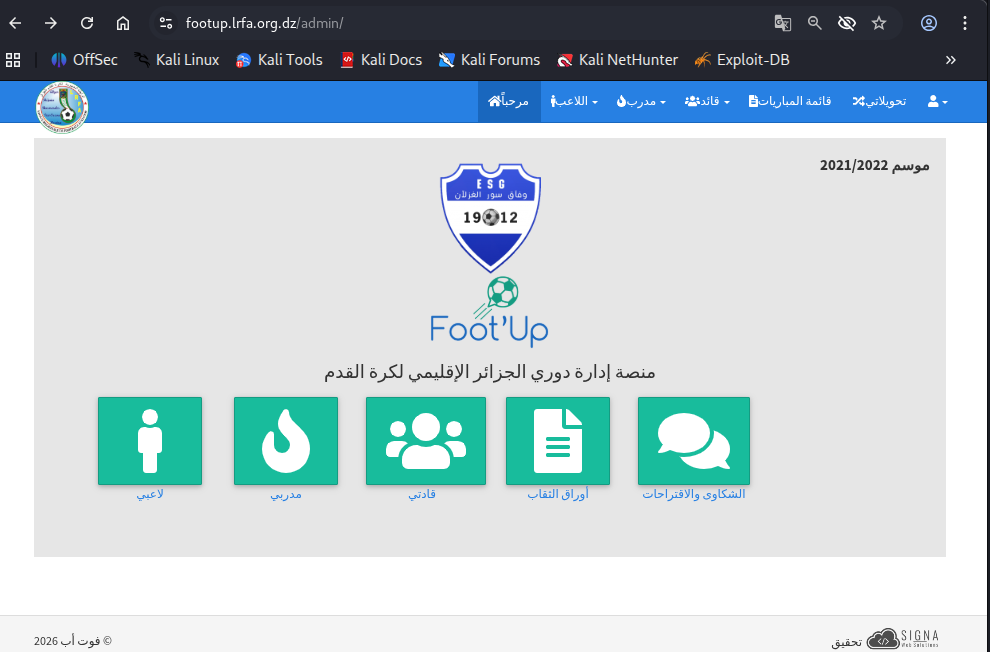Open the referee sheets document tile
The height and width of the screenshot is (652, 990).
click(557, 441)
